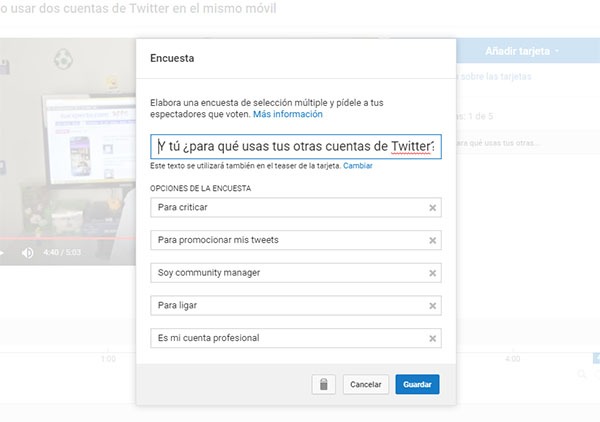Edit the poll question text field
This screenshot has width=600, height=422.
click(x=295, y=146)
